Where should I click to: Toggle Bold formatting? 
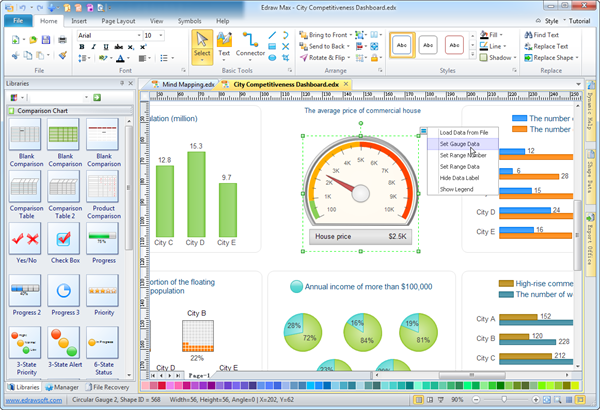pyautogui.click(x=82, y=47)
